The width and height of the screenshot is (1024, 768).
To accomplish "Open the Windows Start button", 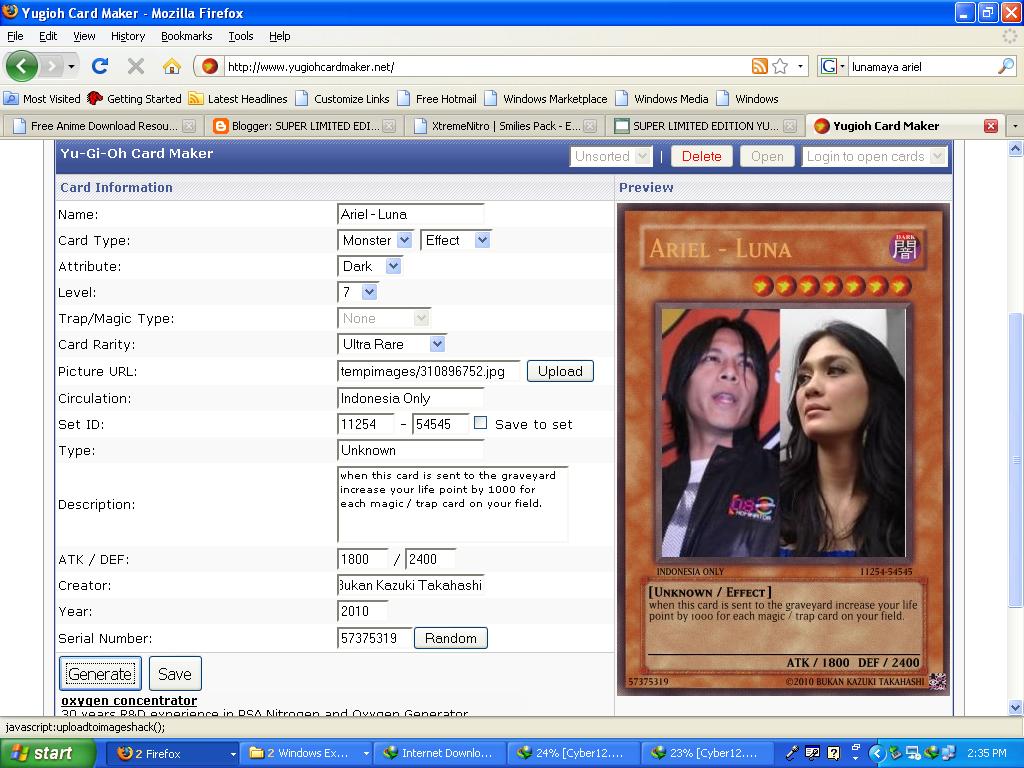I will pyautogui.click(x=48, y=753).
